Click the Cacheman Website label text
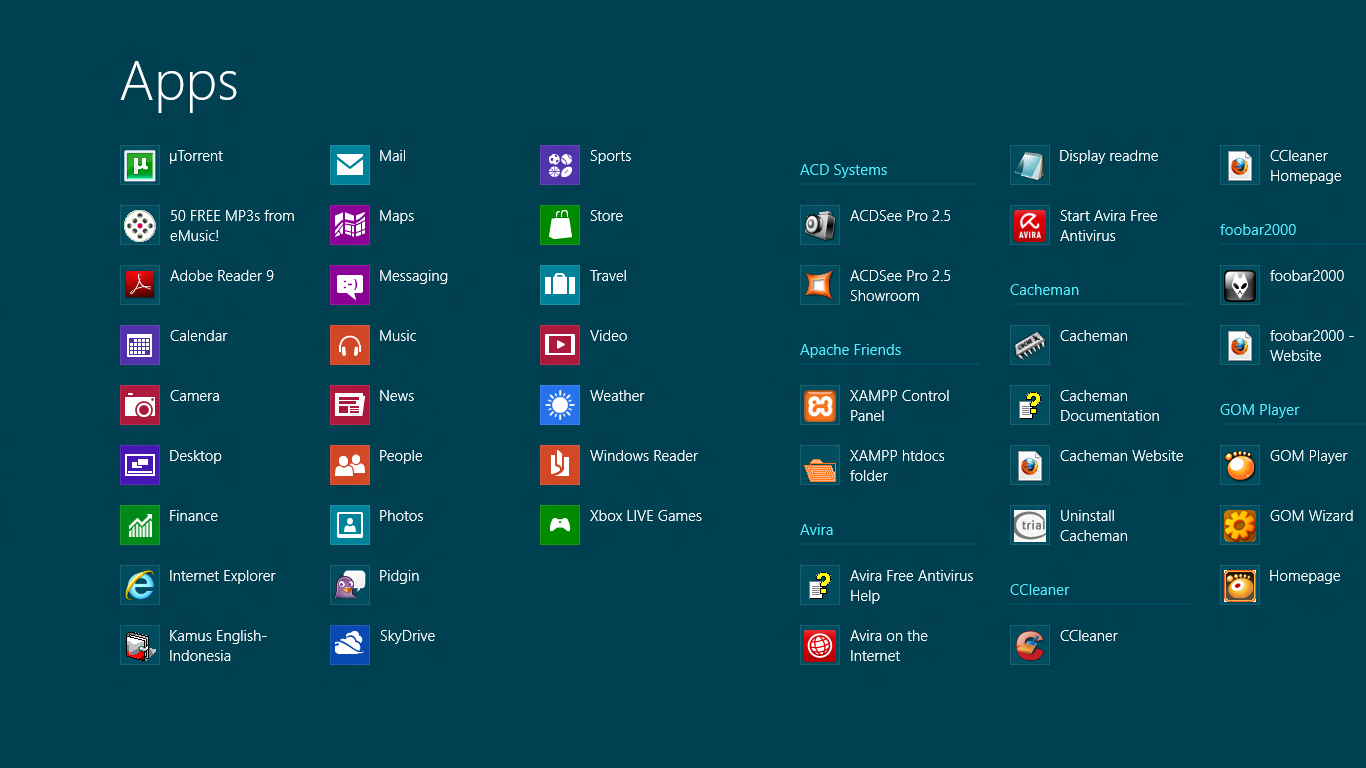 tap(1121, 456)
